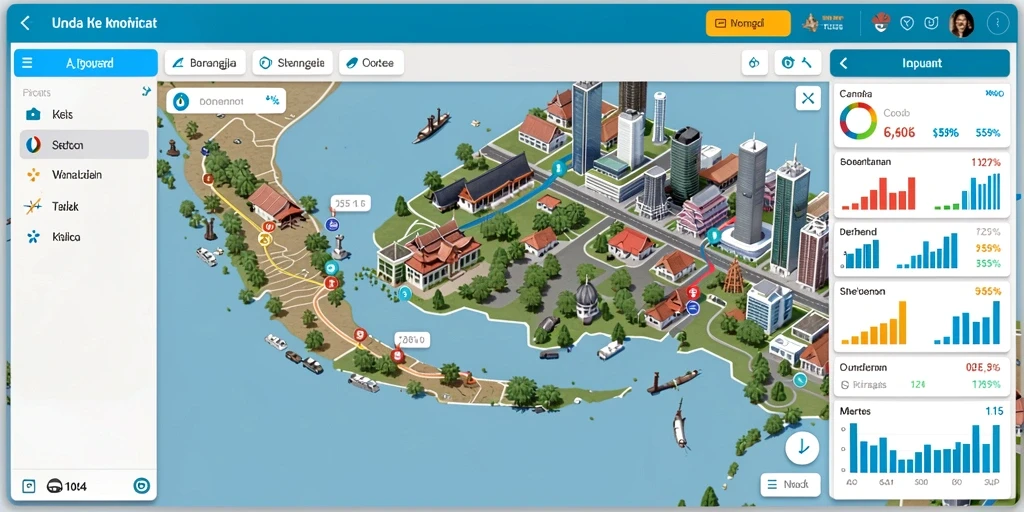The height and width of the screenshot is (512, 1024).
Task: Click the user avatar in the top bar
Action: 961,24
